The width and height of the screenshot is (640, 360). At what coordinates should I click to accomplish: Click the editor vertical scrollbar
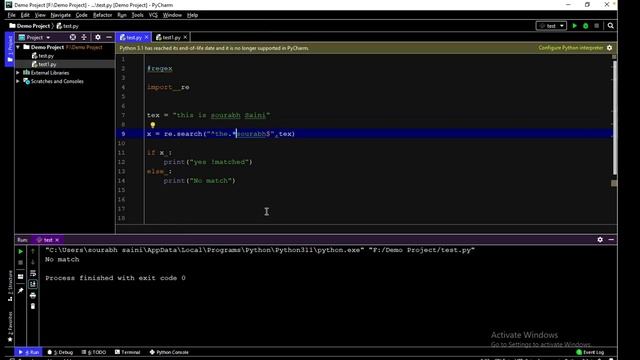point(614,118)
